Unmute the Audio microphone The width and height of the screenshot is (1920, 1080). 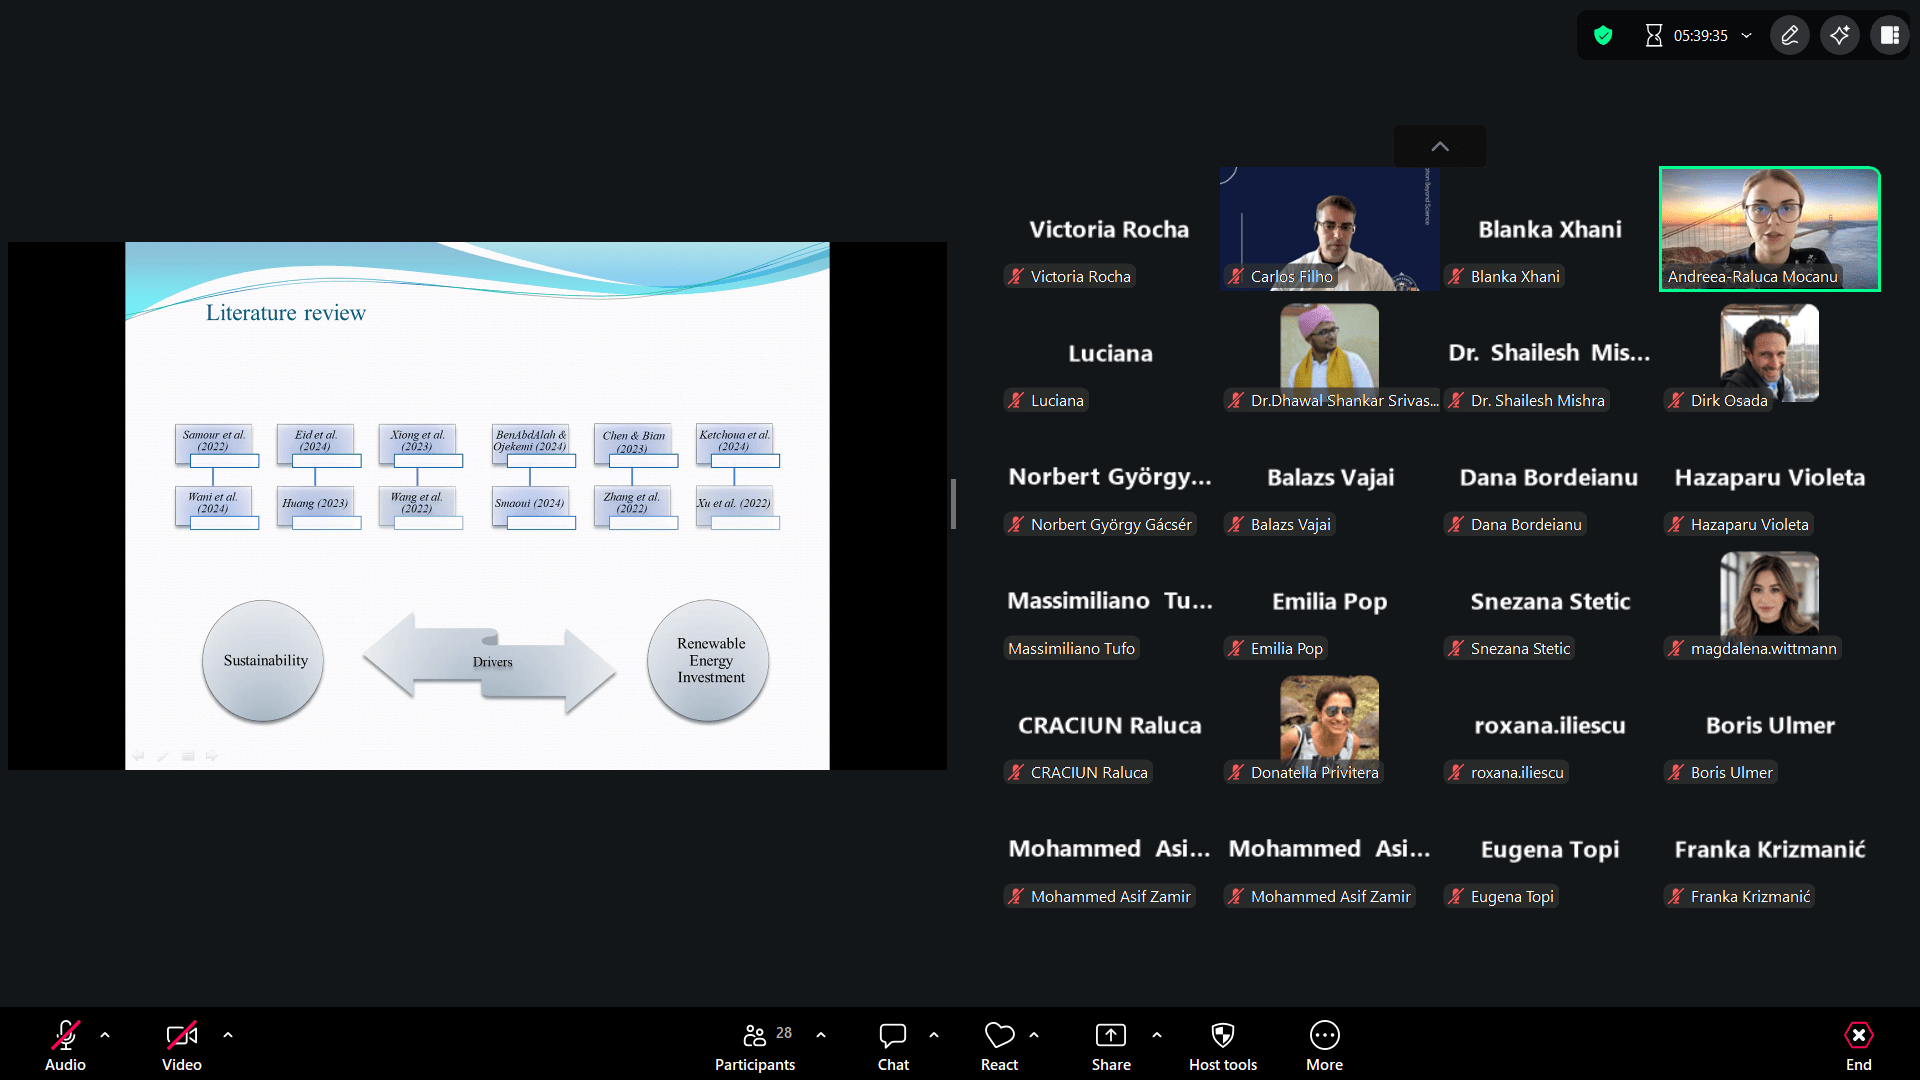tap(65, 1035)
